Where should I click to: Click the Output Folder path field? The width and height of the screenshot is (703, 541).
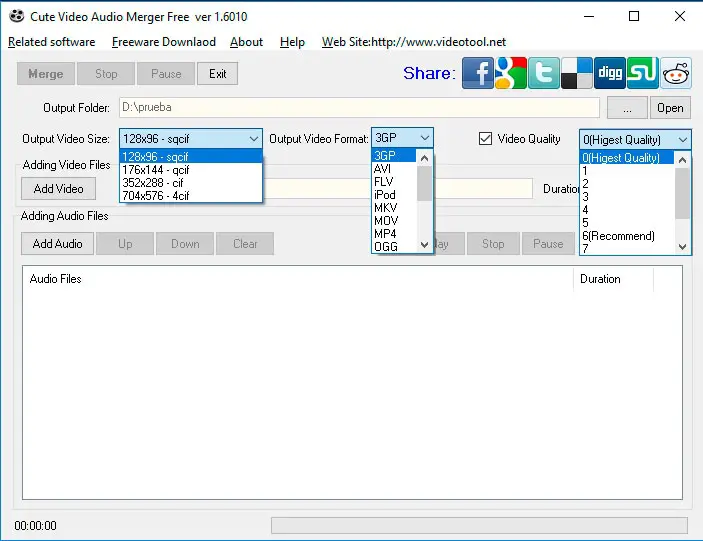coord(359,108)
